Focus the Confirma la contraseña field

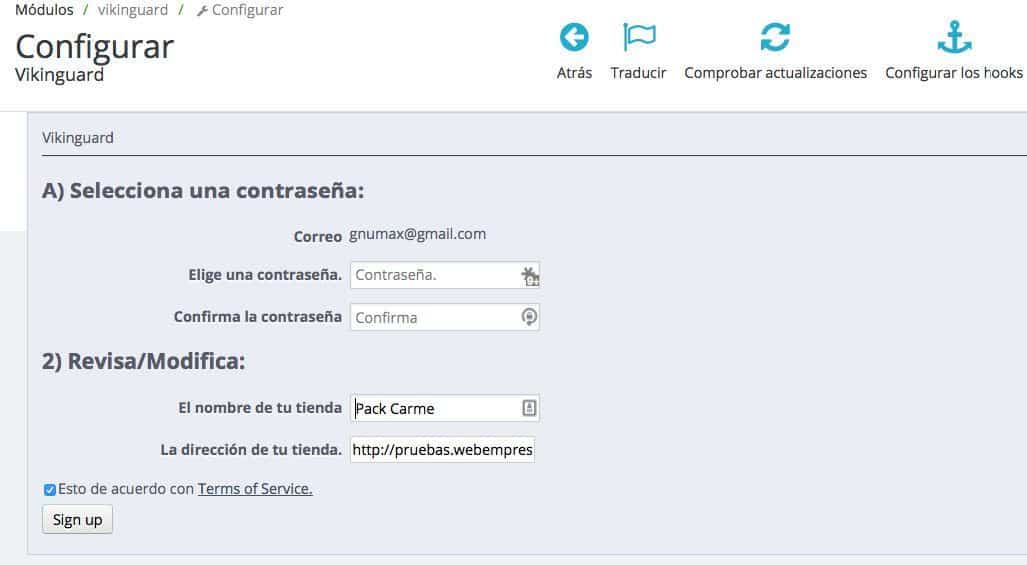pos(445,317)
